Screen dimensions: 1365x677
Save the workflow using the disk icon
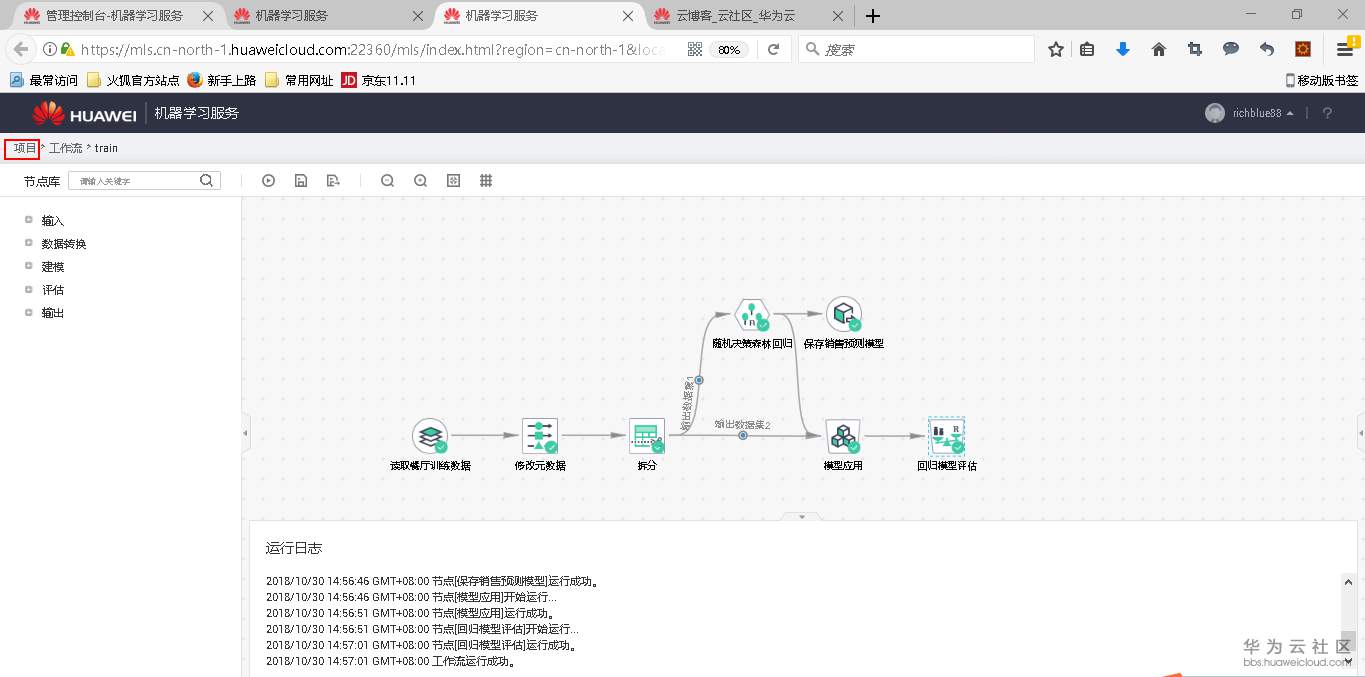(x=300, y=181)
